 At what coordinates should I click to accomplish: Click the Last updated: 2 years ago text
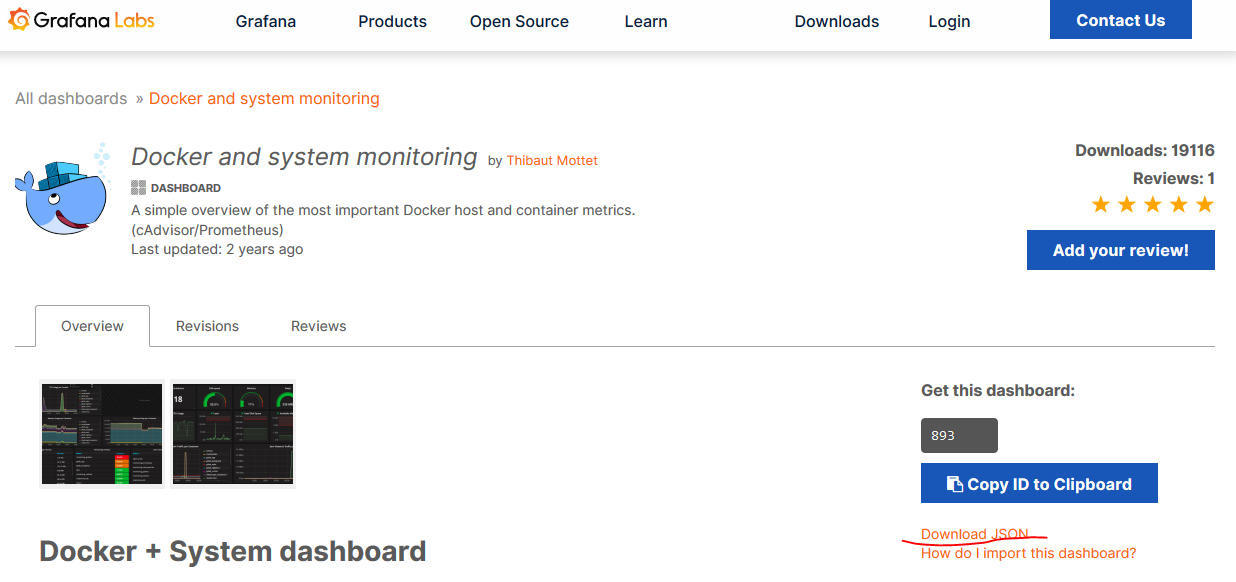tap(217, 249)
